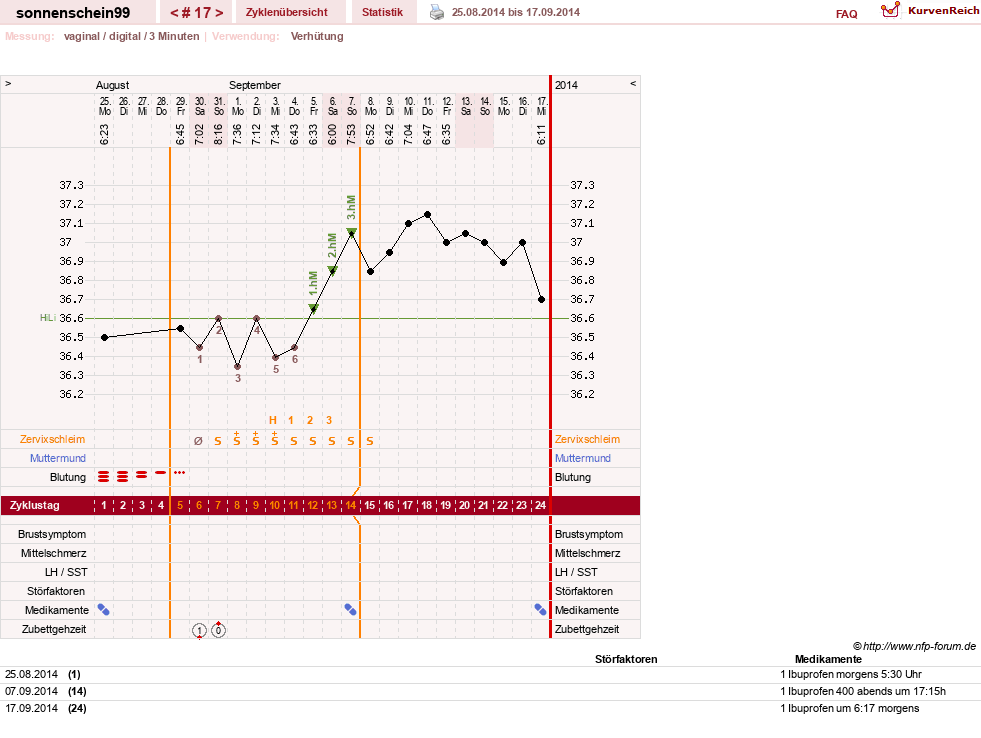Click '1 Ibuprofen 400 abends um 17:15h' entry
981x738 pixels.
(x=863, y=691)
